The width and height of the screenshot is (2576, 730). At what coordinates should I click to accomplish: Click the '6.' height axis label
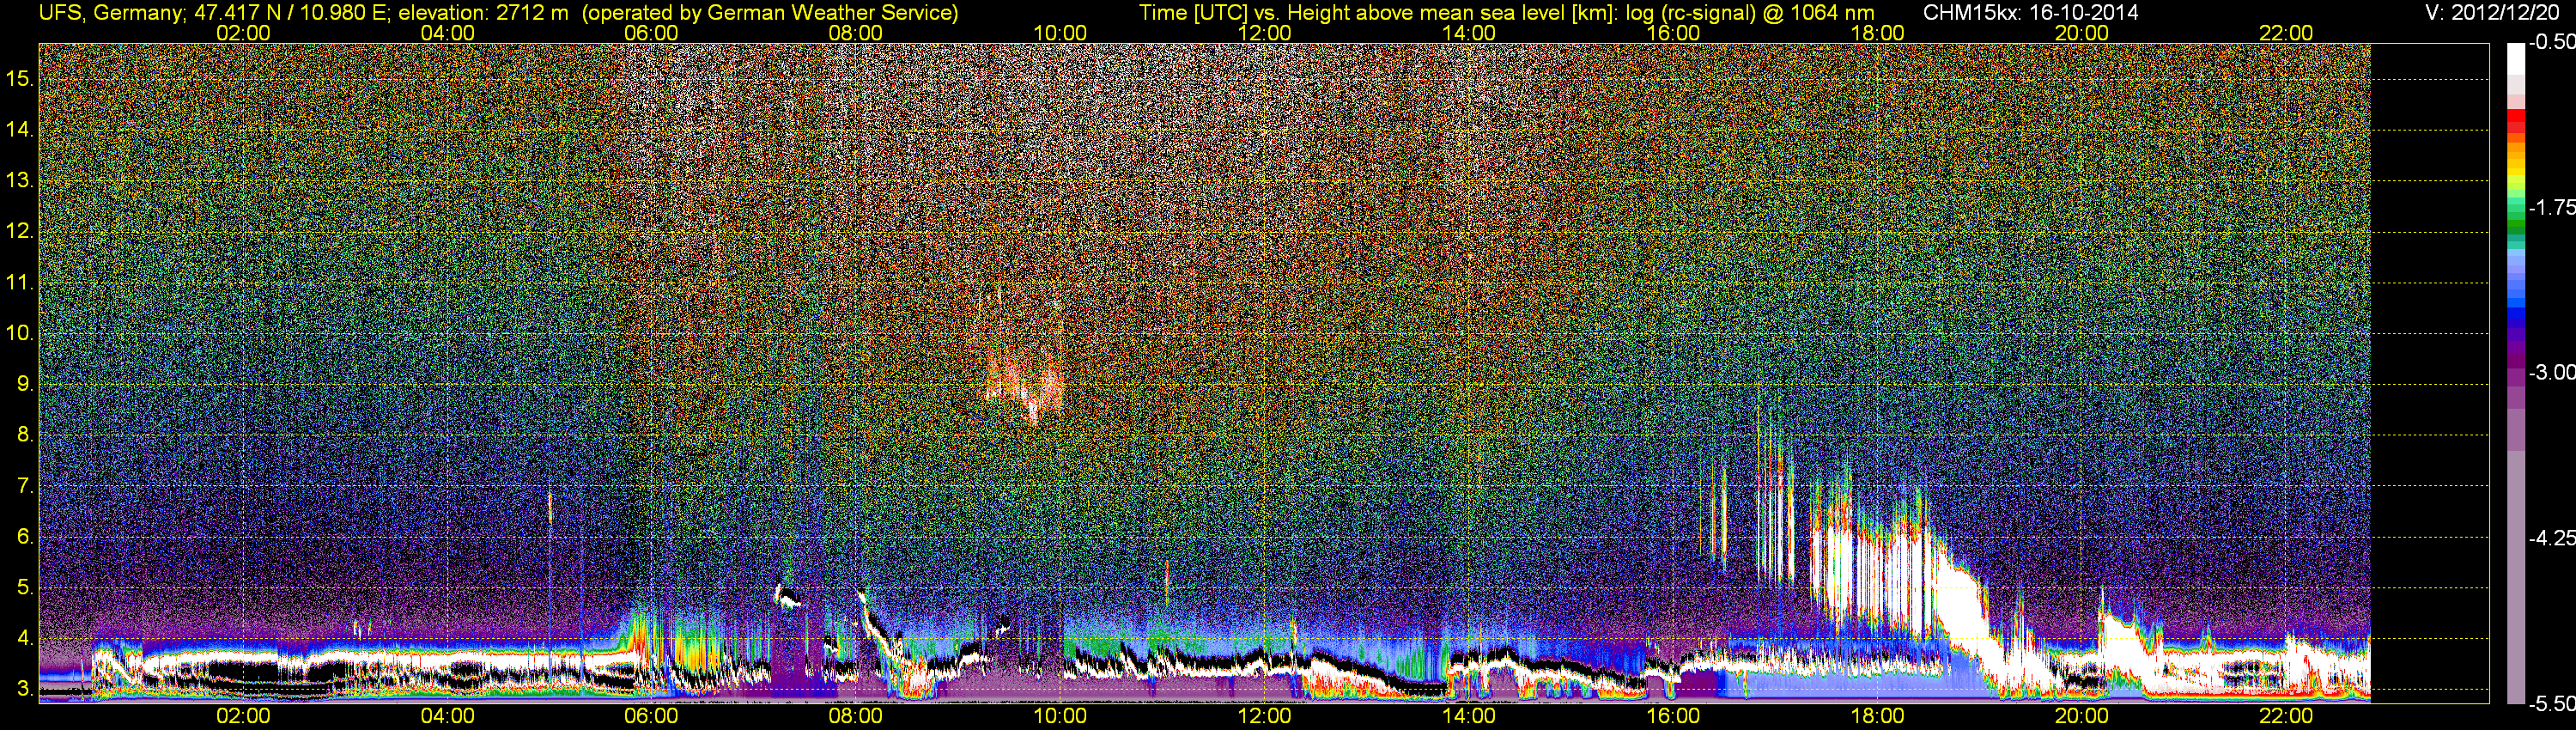(25, 536)
